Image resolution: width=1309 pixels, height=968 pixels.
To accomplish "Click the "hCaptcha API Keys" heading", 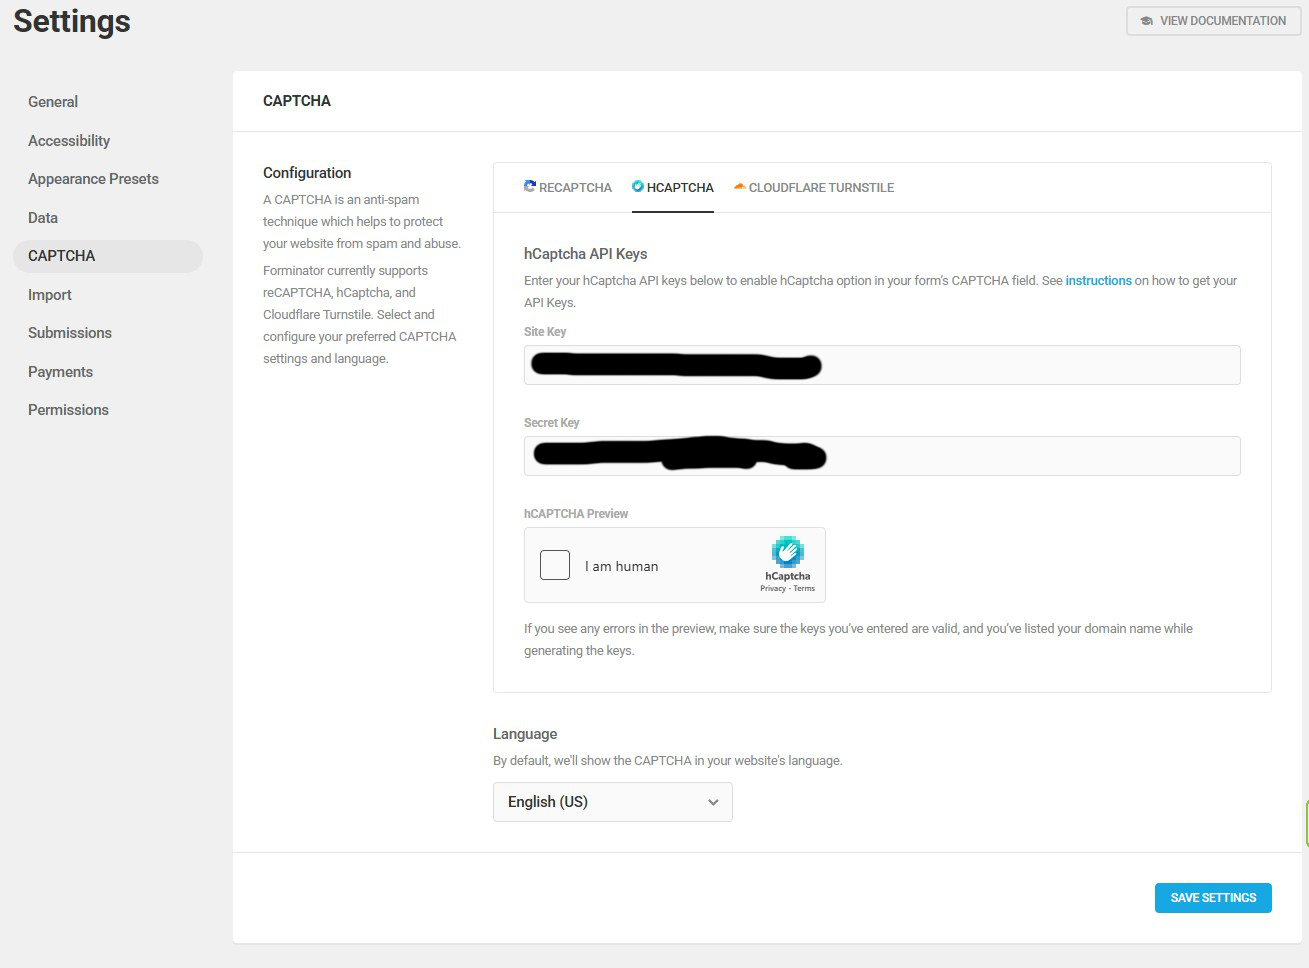I will pyautogui.click(x=585, y=254).
